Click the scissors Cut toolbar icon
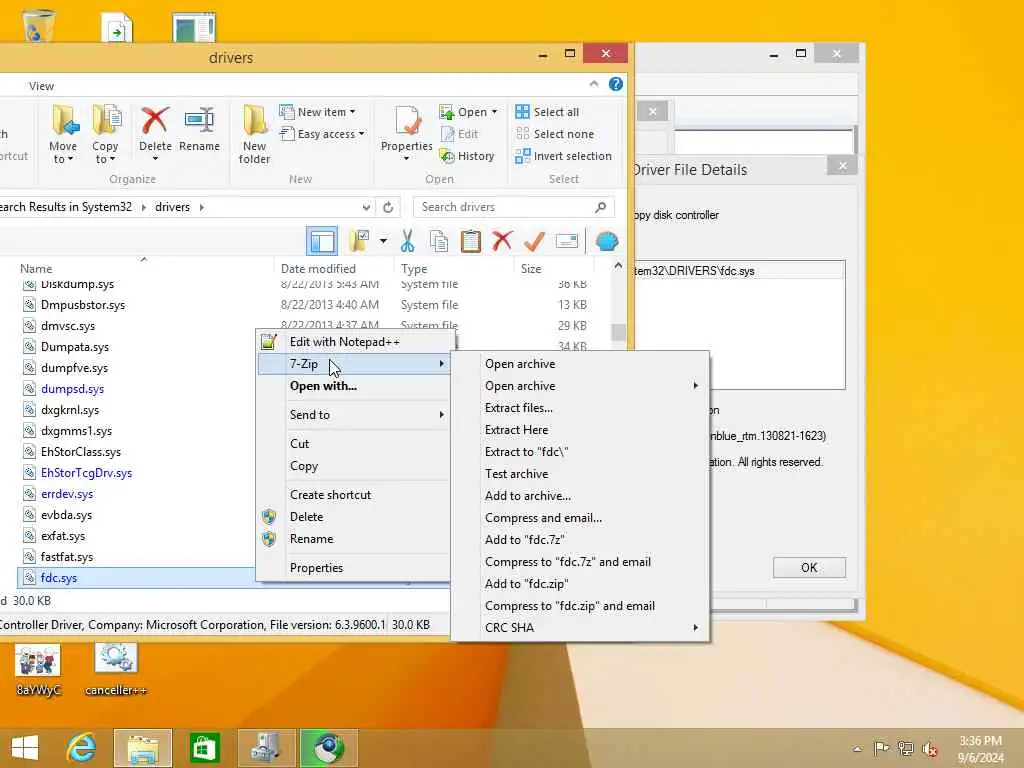This screenshot has height=768, width=1024. [x=408, y=242]
